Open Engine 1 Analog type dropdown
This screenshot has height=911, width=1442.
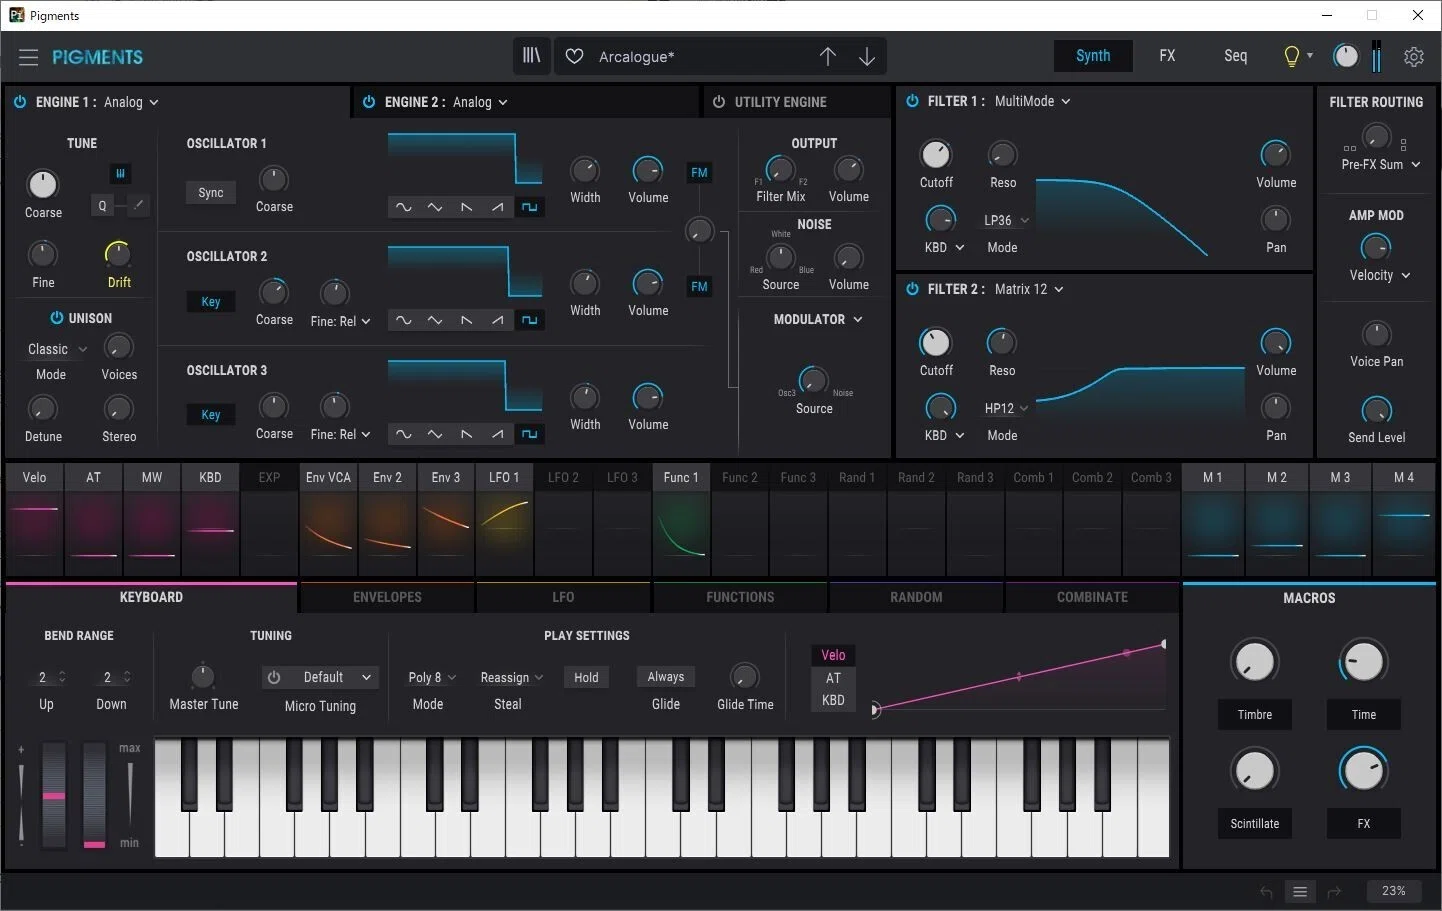131,102
